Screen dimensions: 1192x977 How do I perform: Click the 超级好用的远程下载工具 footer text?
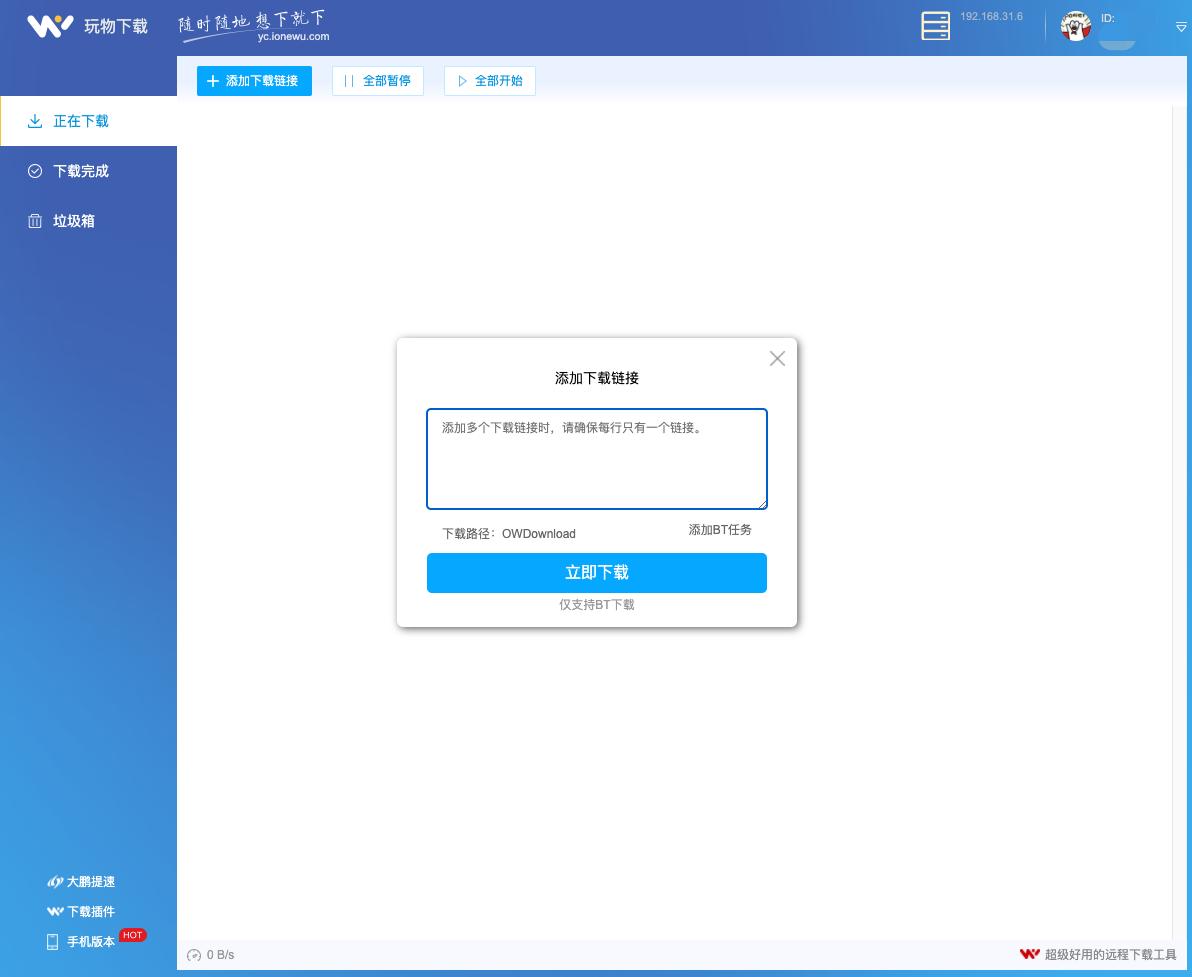(x=1110, y=954)
